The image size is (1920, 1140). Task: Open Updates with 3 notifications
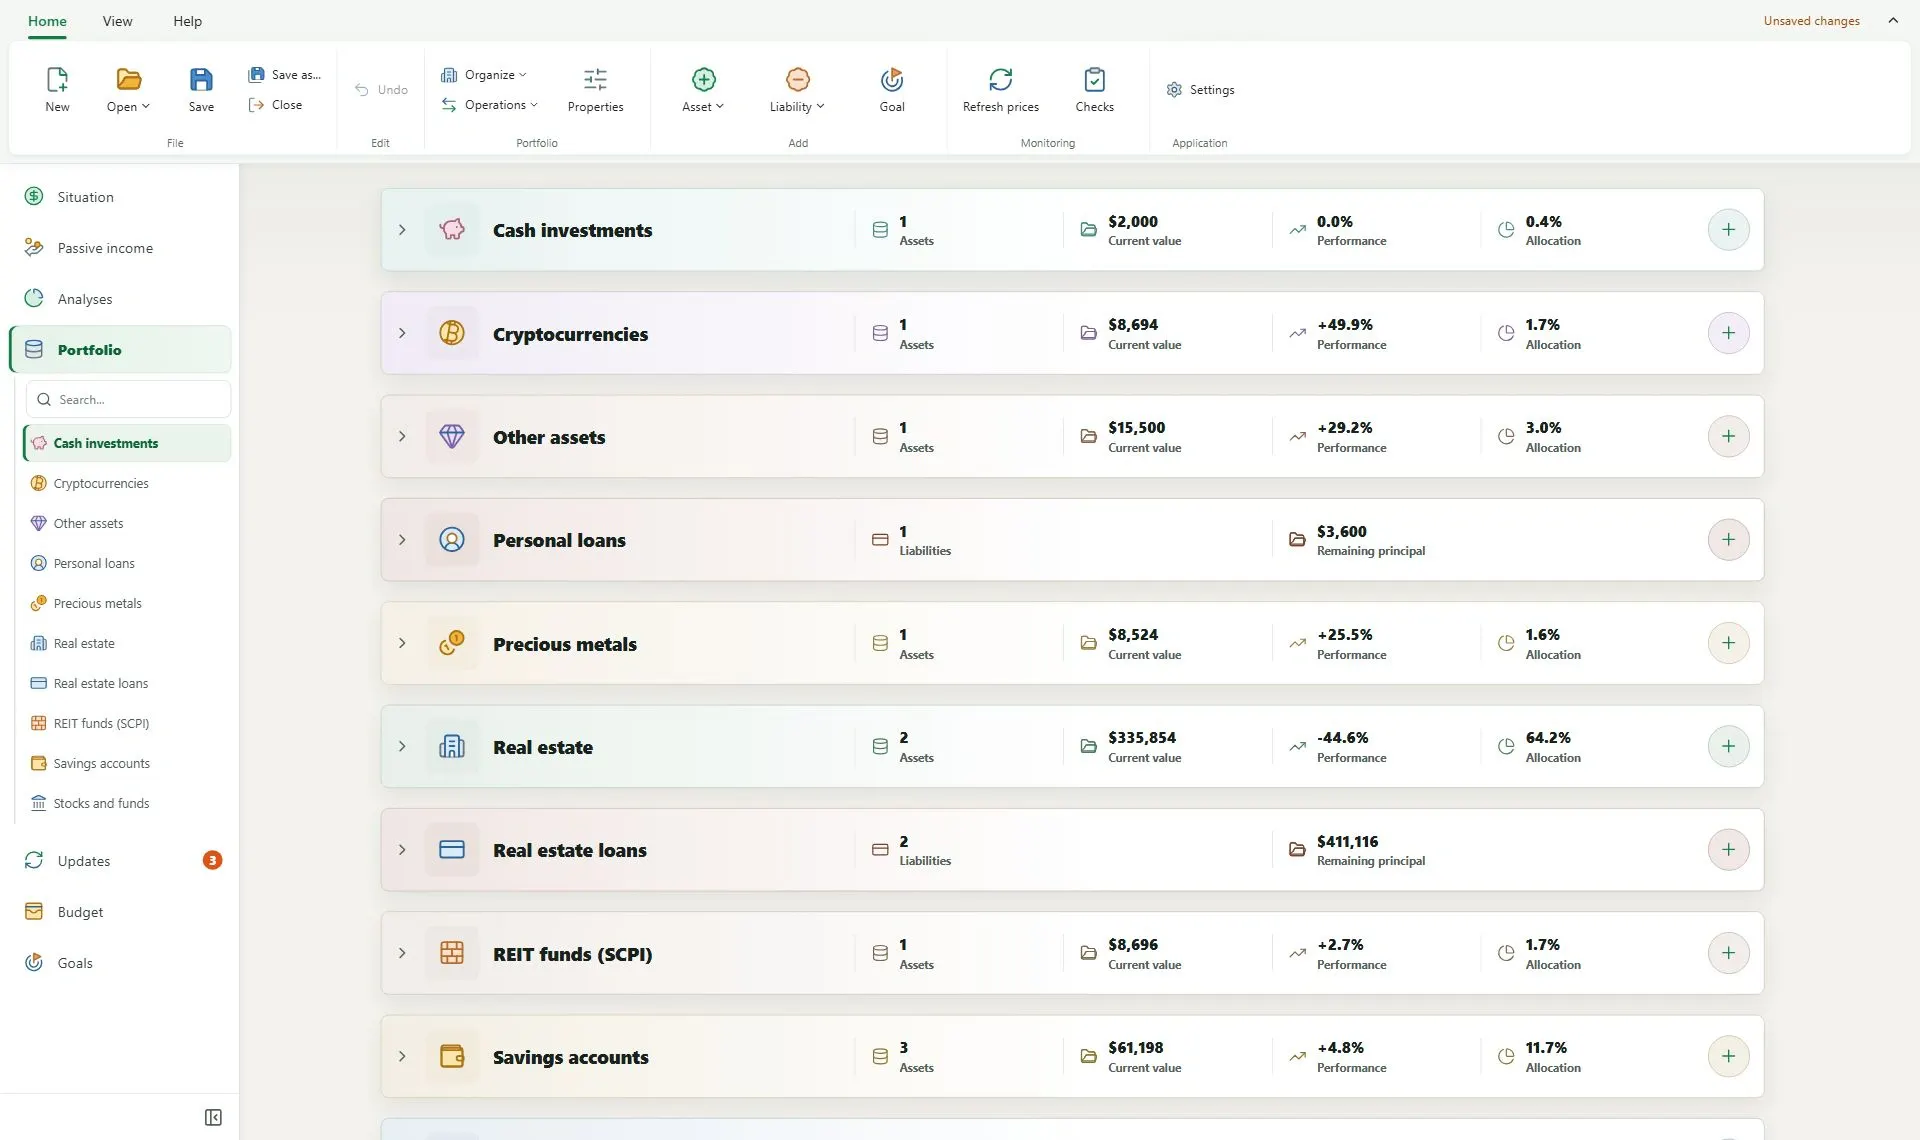pos(120,861)
